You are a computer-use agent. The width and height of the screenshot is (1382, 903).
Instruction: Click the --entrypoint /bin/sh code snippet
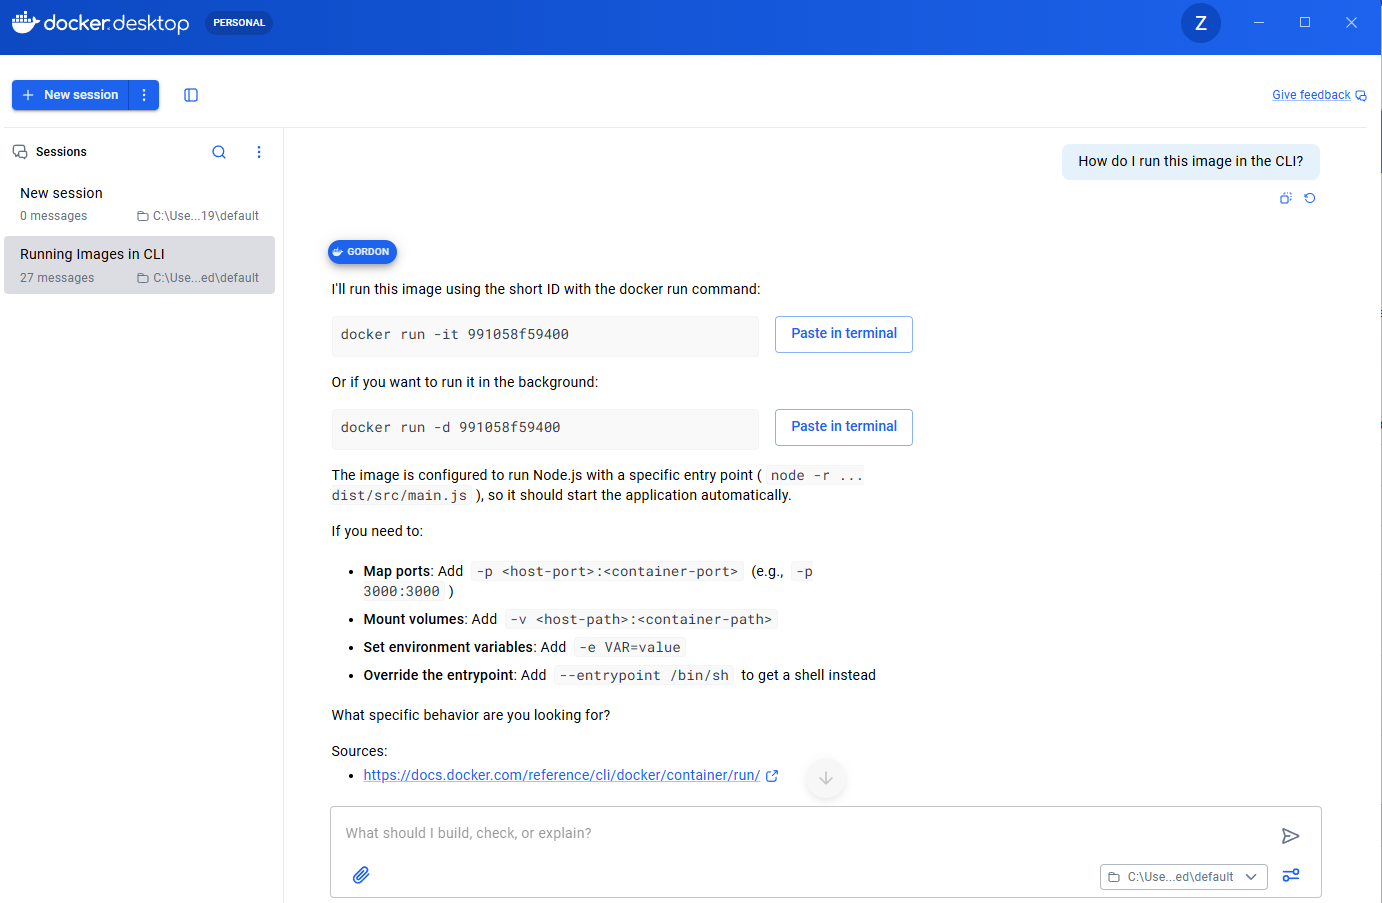(x=644, y=676)
